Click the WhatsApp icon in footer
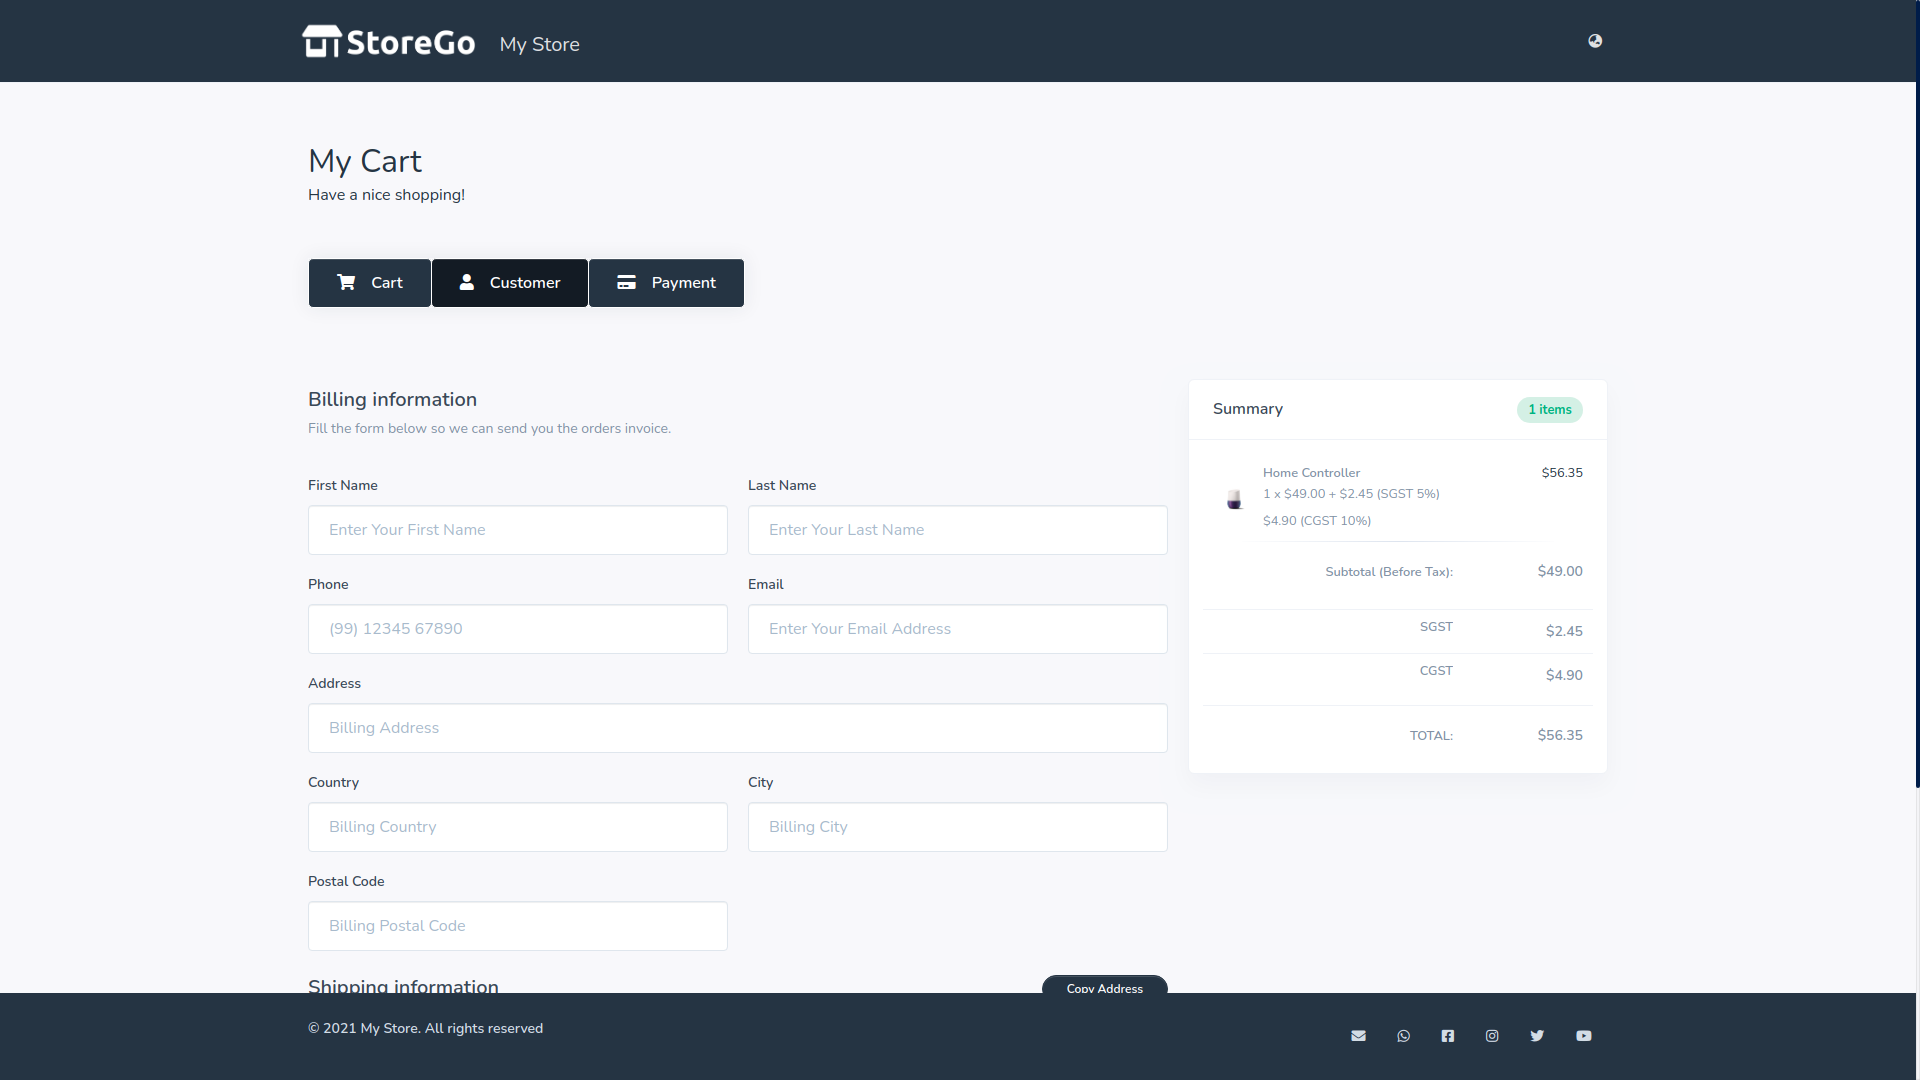 (x=1403, y=1035)
